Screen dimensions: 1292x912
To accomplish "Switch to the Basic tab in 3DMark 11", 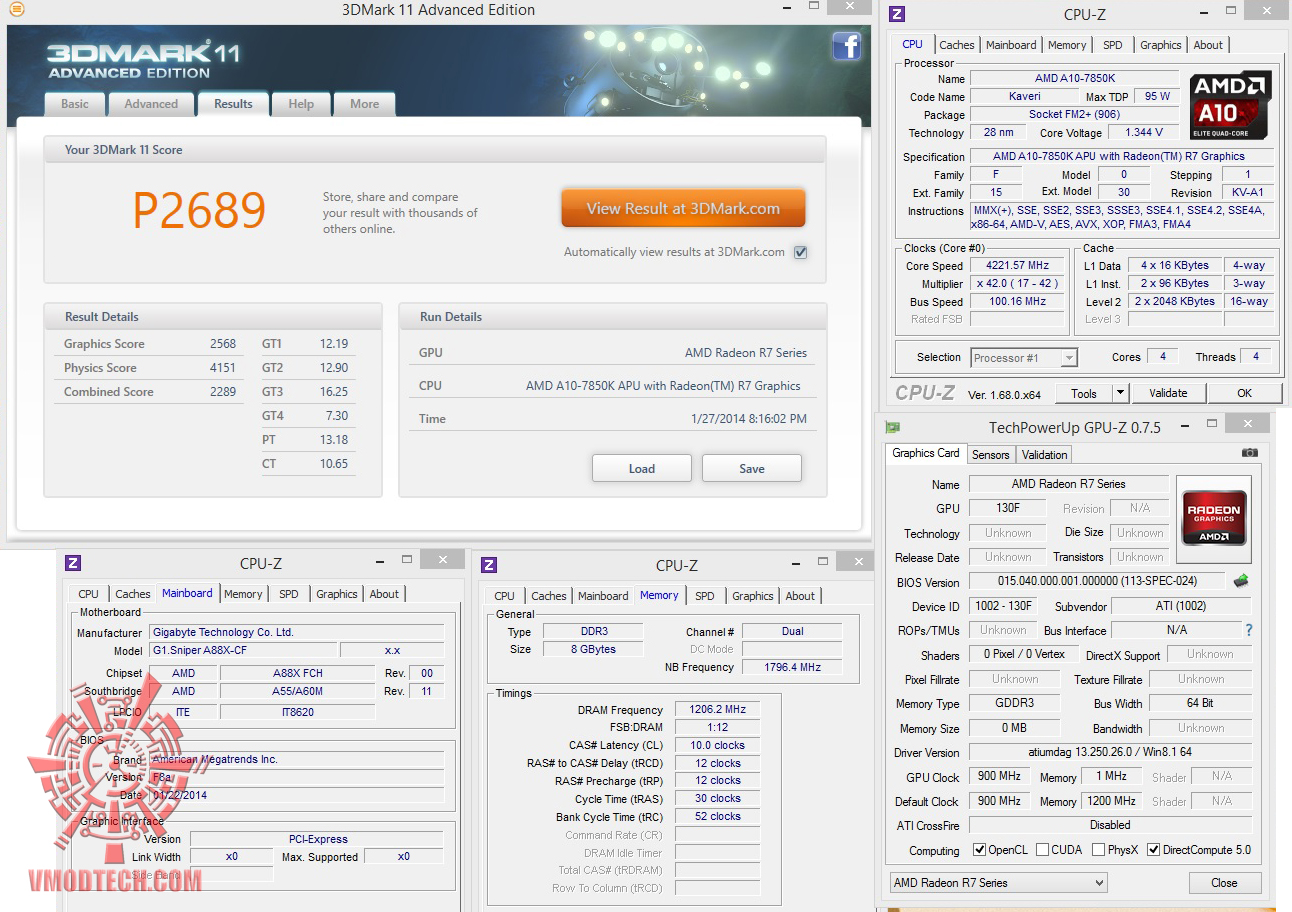I will click(75, 104).
